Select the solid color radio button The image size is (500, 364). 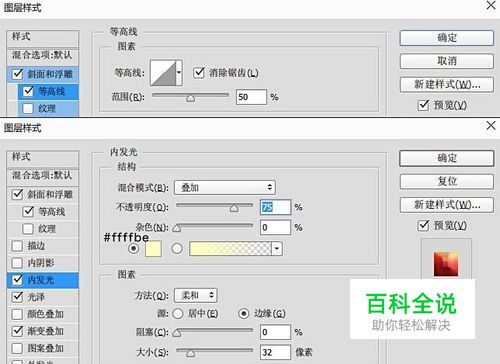pos(134,248)
